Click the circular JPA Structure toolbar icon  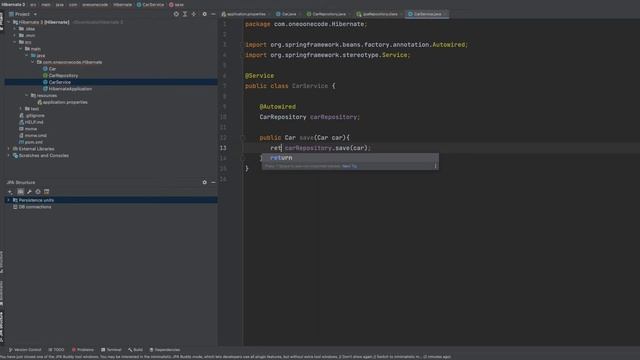(x=38, y=192)
